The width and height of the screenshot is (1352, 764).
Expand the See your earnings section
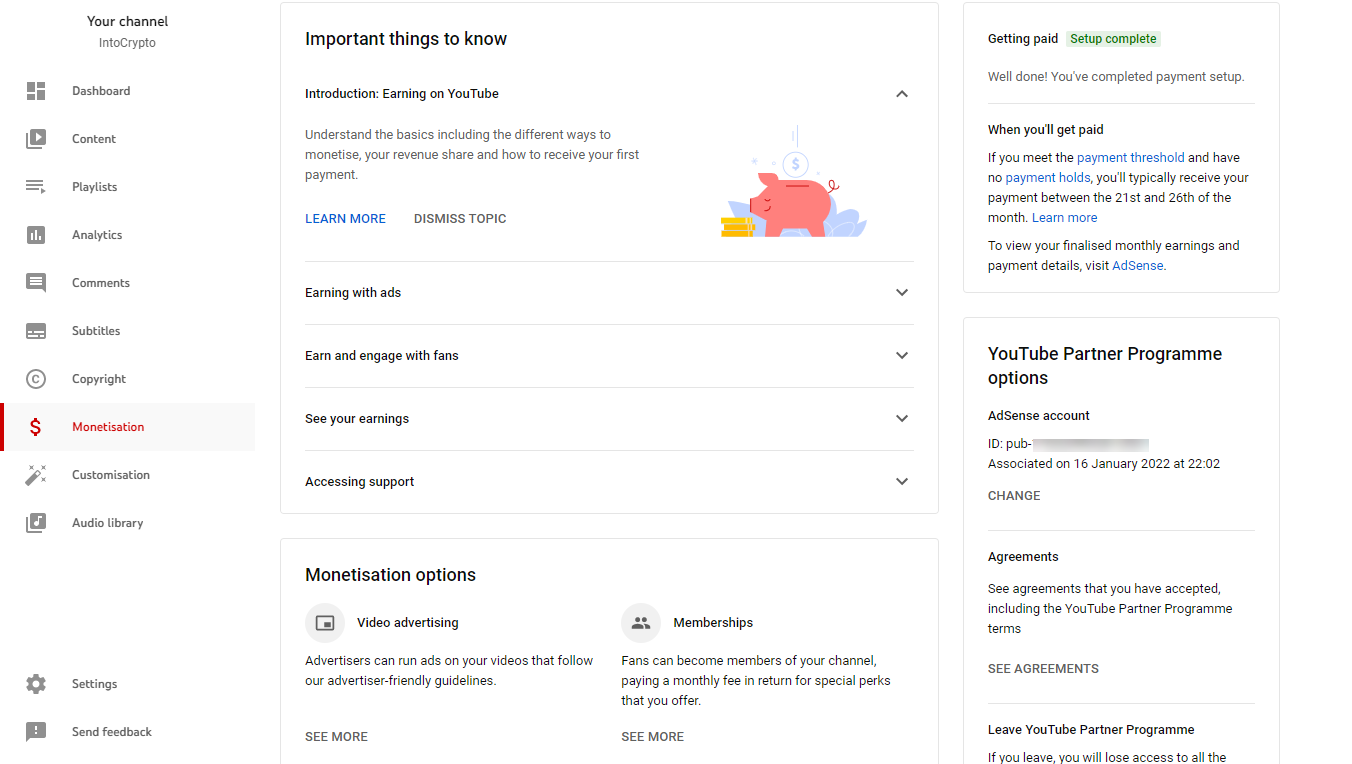pyautogui.click(x=902, y=419)
